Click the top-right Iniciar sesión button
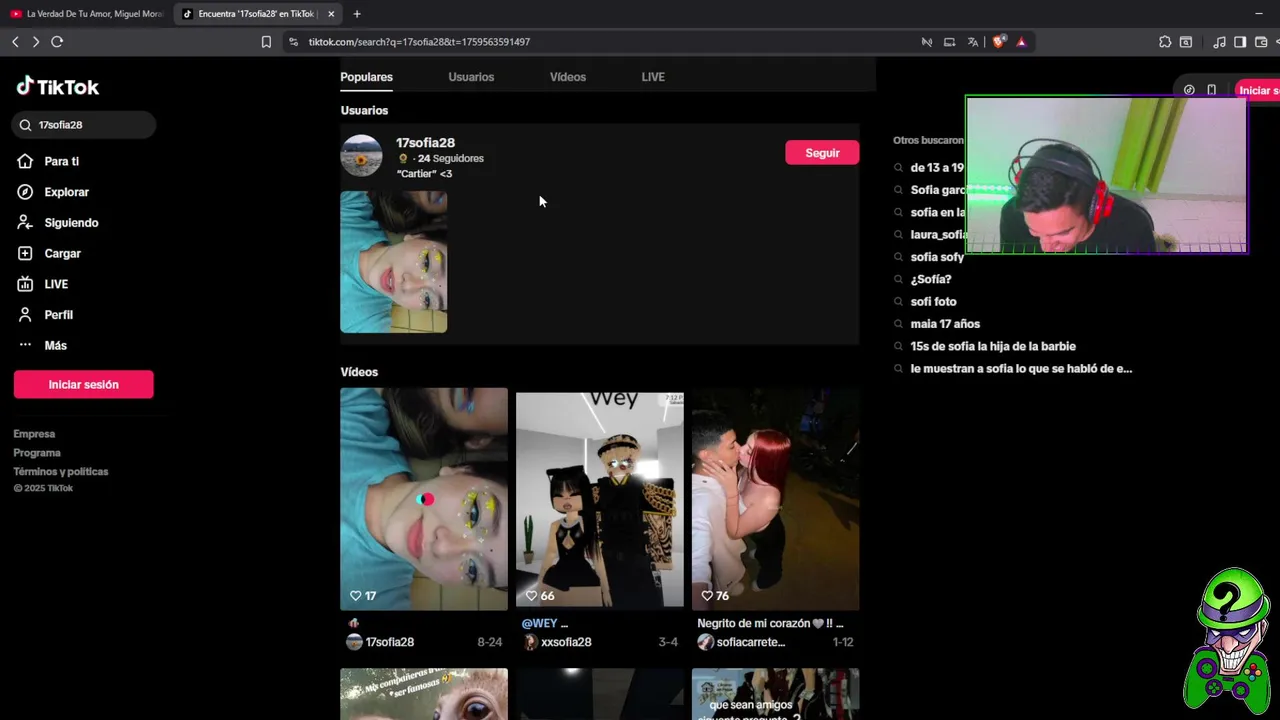The height and width of the screenshot is (720, 1280). pyautogui.click(x=1258, y=90)
